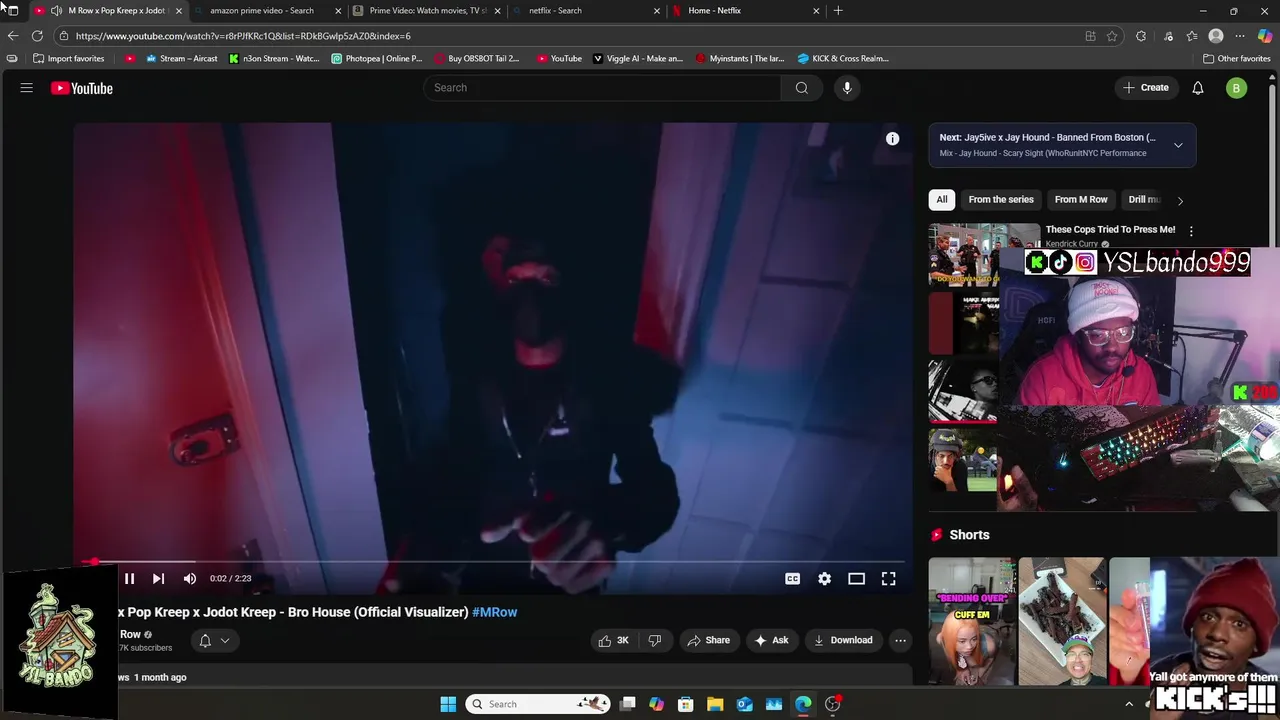Open account avatar B menu
The image size is (1280, 720).
tap(1236, 88)
